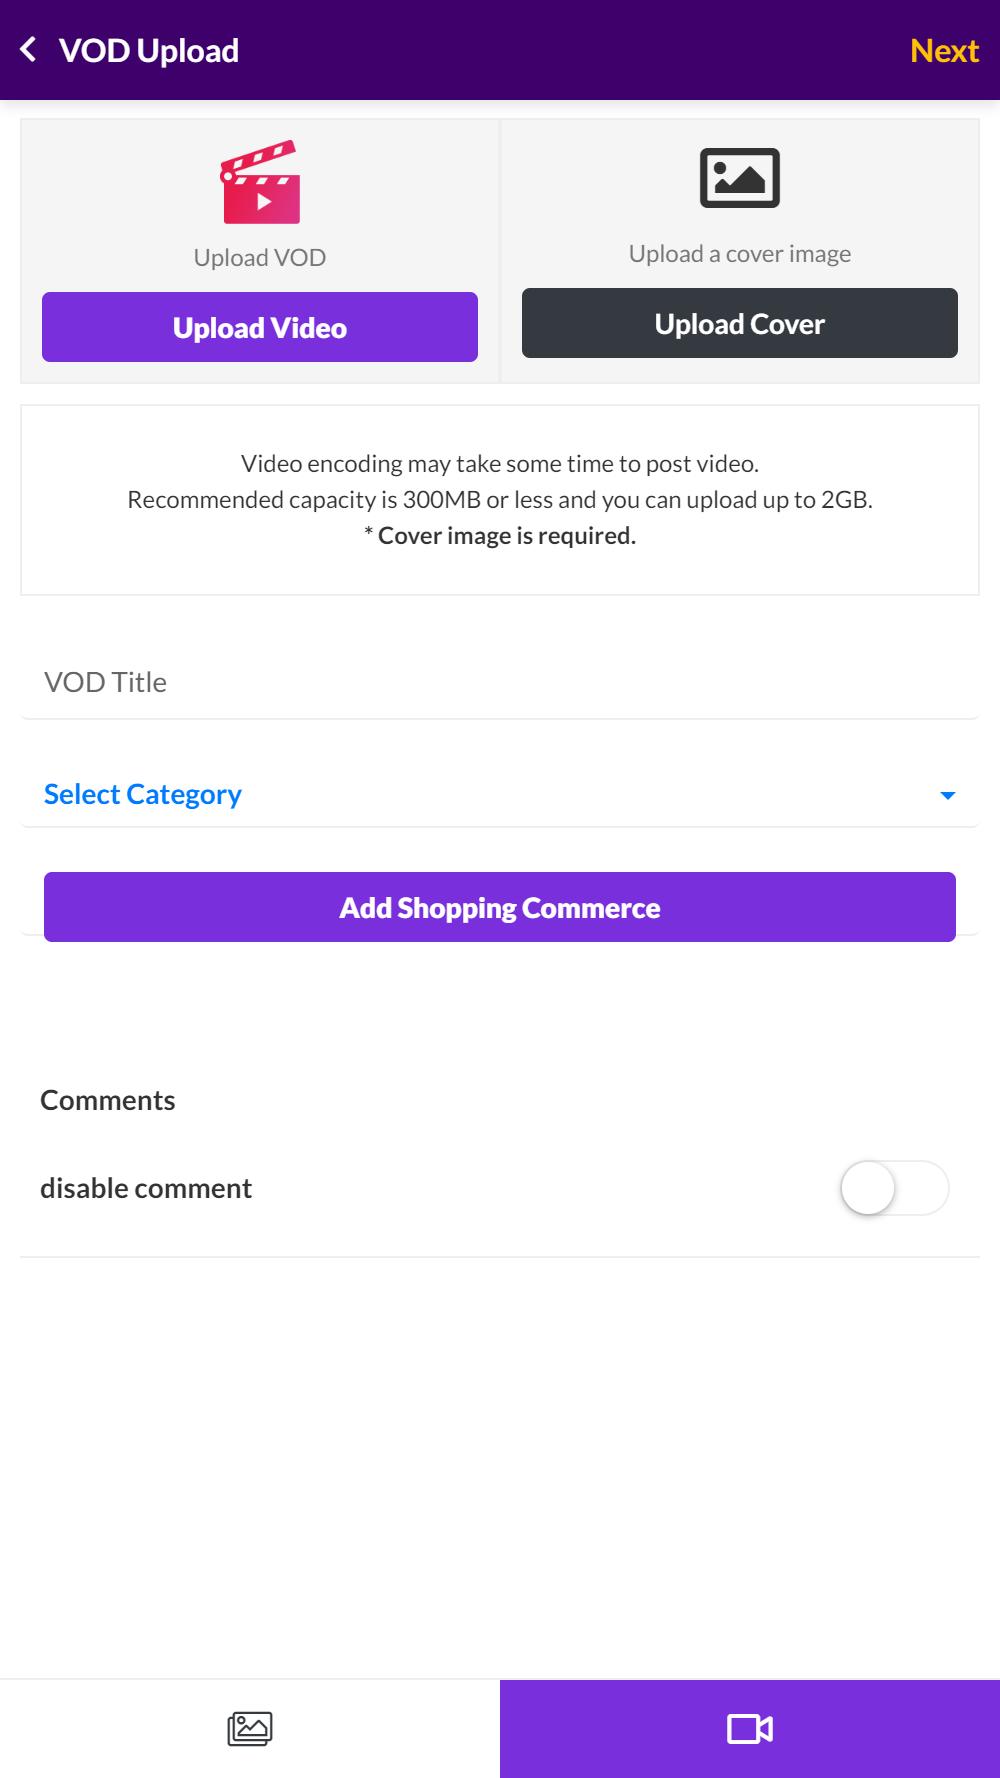This screenshot has width=1000, height=1778.
Task: Tap the "Upload a cover image" caption
Action: pos(740,254)
